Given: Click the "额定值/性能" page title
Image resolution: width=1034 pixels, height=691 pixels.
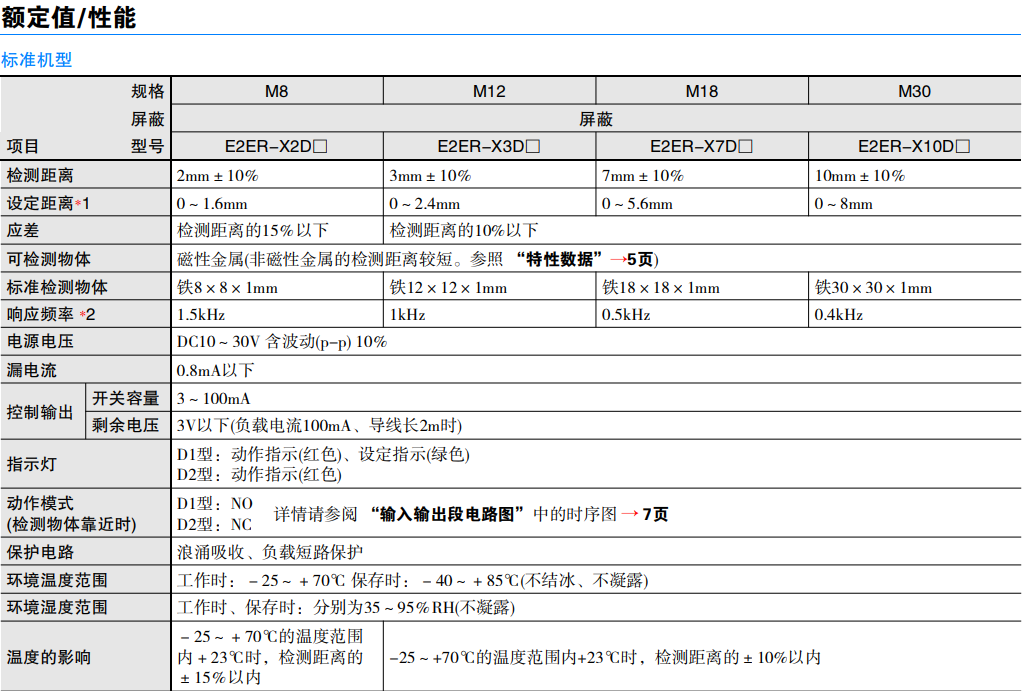Looking at the screenshot, I should (x=69, y=17).
